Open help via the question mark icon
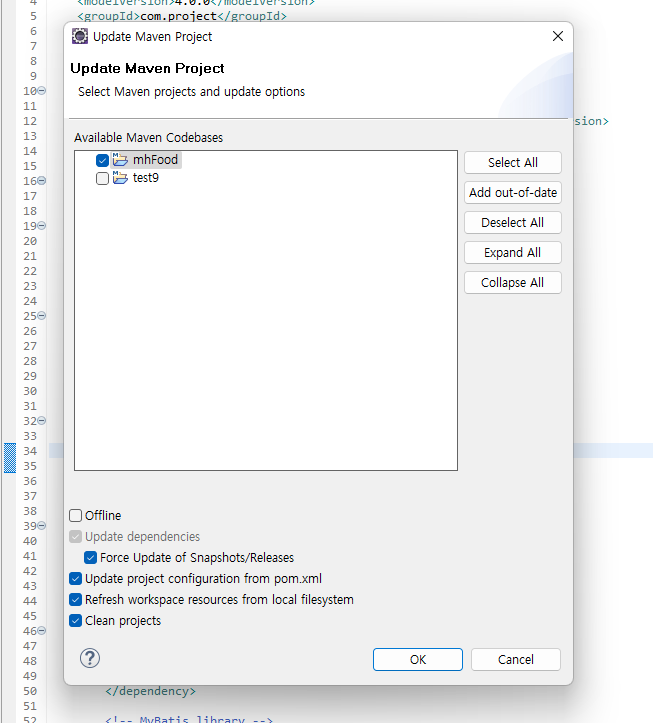This screenshot has height=723, width=653. click(90, 658)
